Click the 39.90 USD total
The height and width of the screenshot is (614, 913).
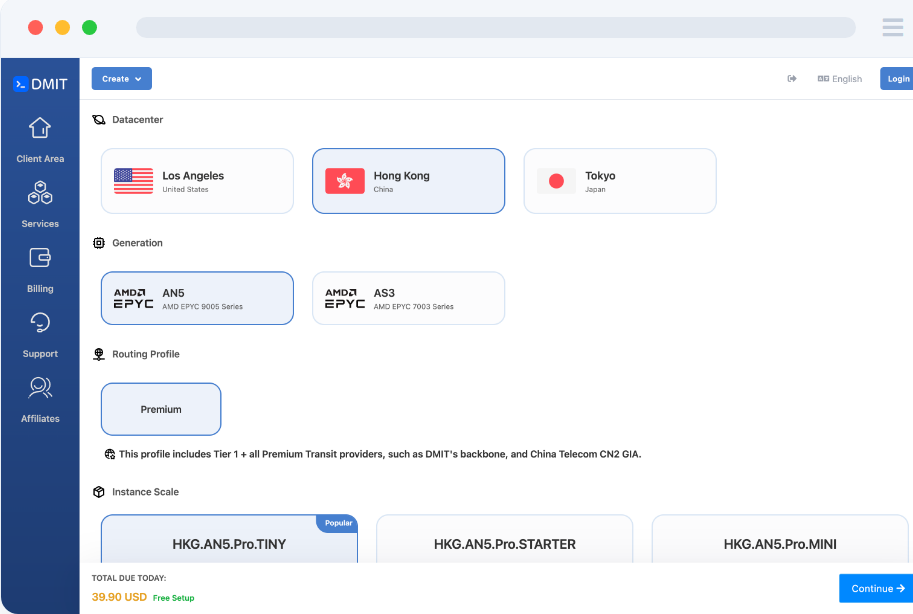pos(119,597)
